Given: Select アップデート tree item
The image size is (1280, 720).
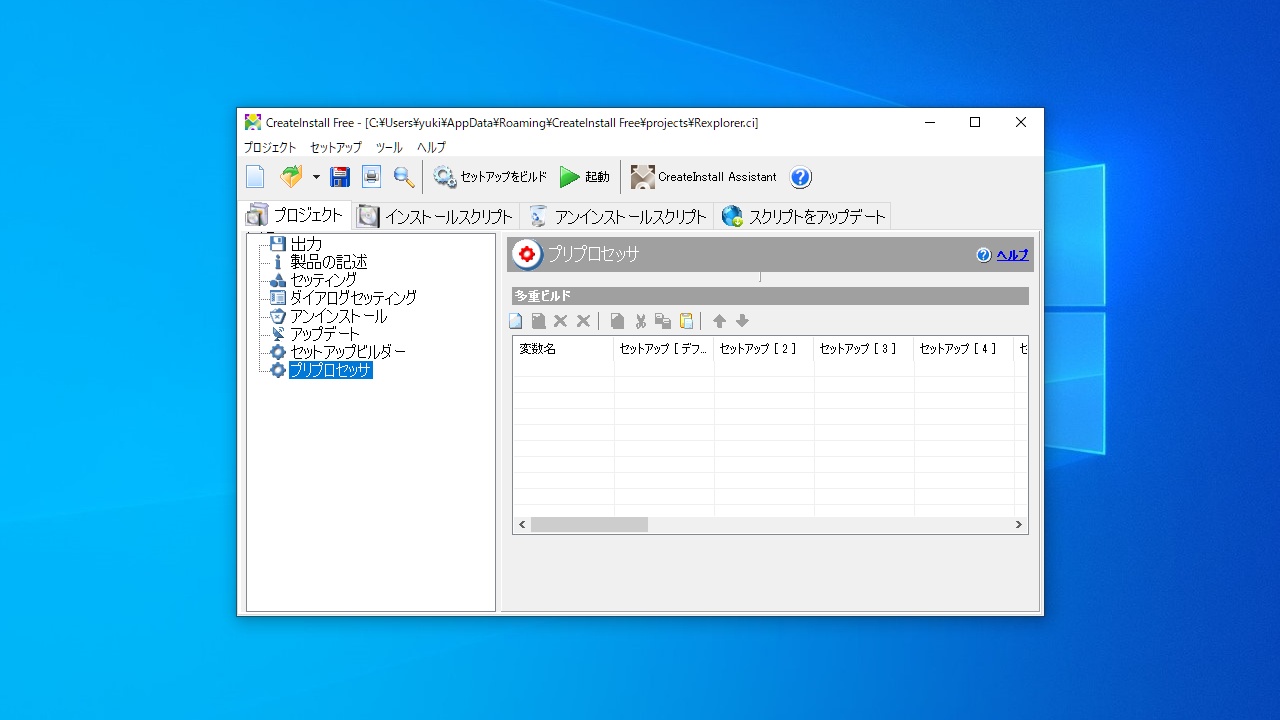Looking at the screenshot, I should [325, 334].
